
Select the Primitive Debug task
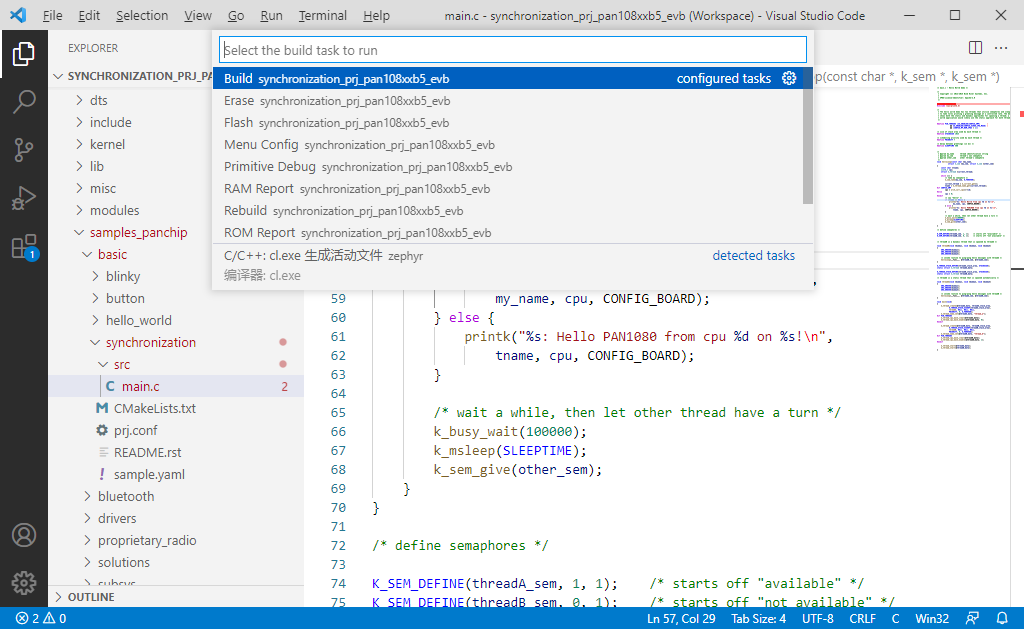pyautogui.click(x=508, y=167)
